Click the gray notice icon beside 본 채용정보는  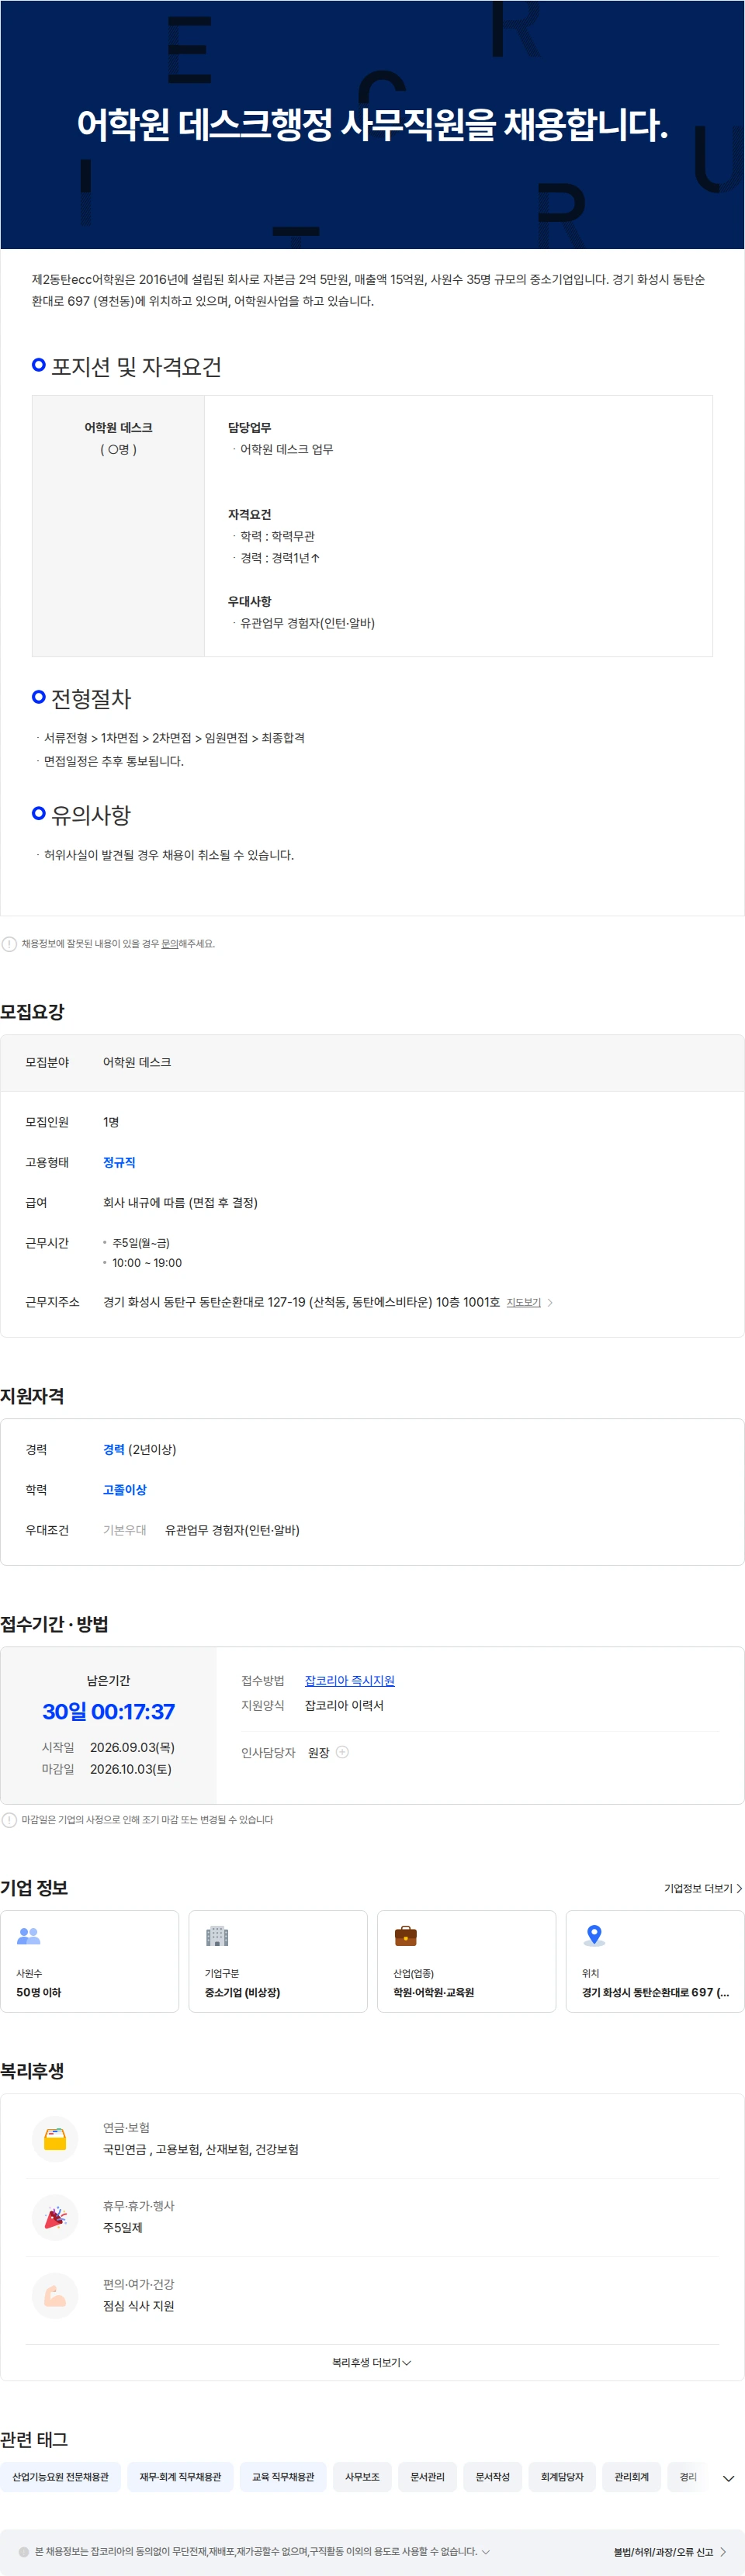tap(24, 2551)
